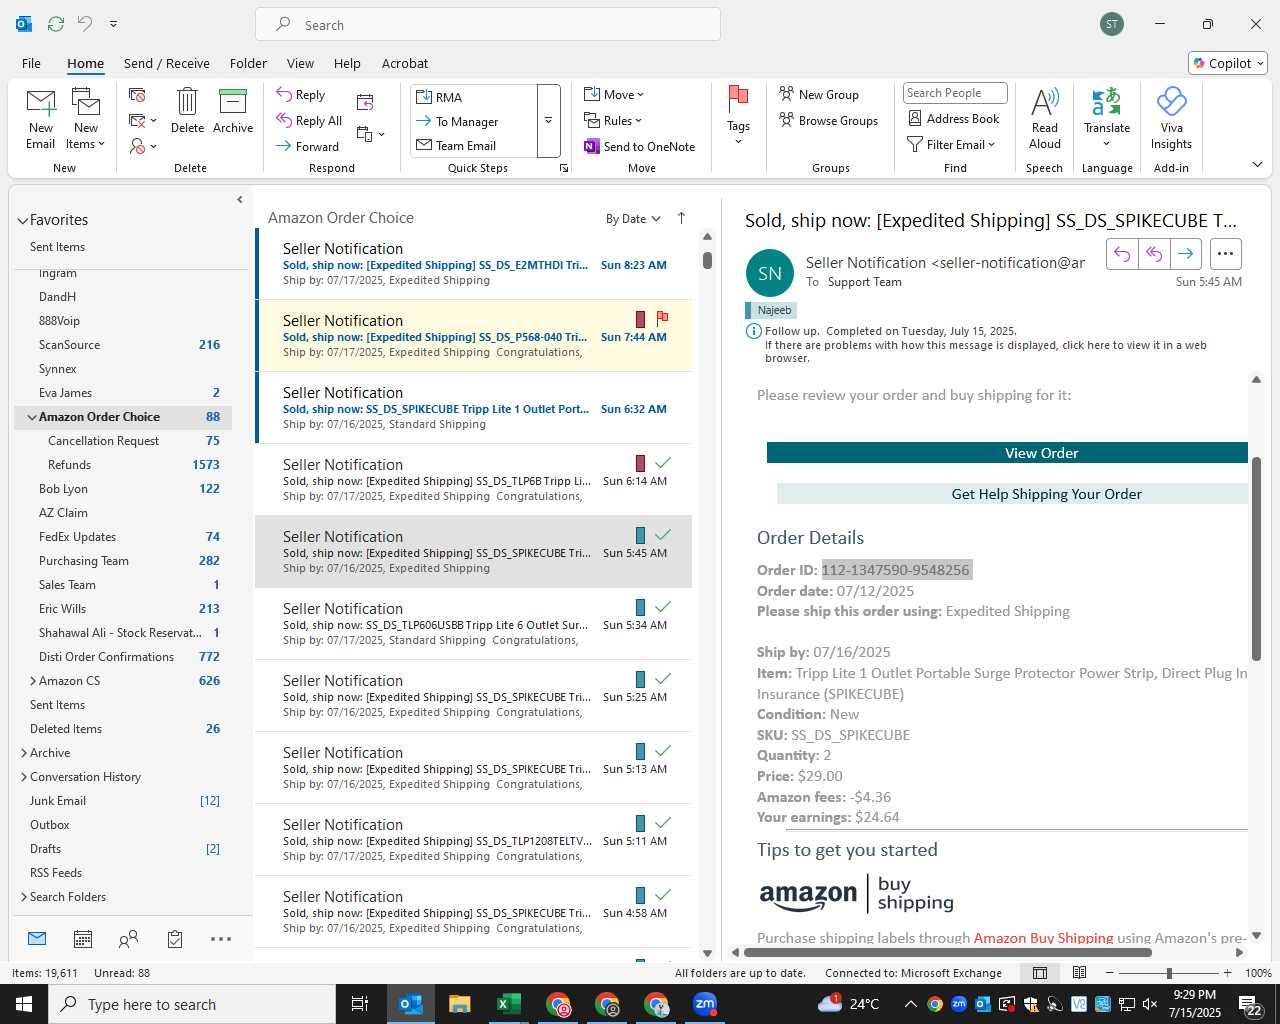This screenshot has height=1024, width=1280.
Task: Collapse Favorites section
Action: [x=22, y=221]
